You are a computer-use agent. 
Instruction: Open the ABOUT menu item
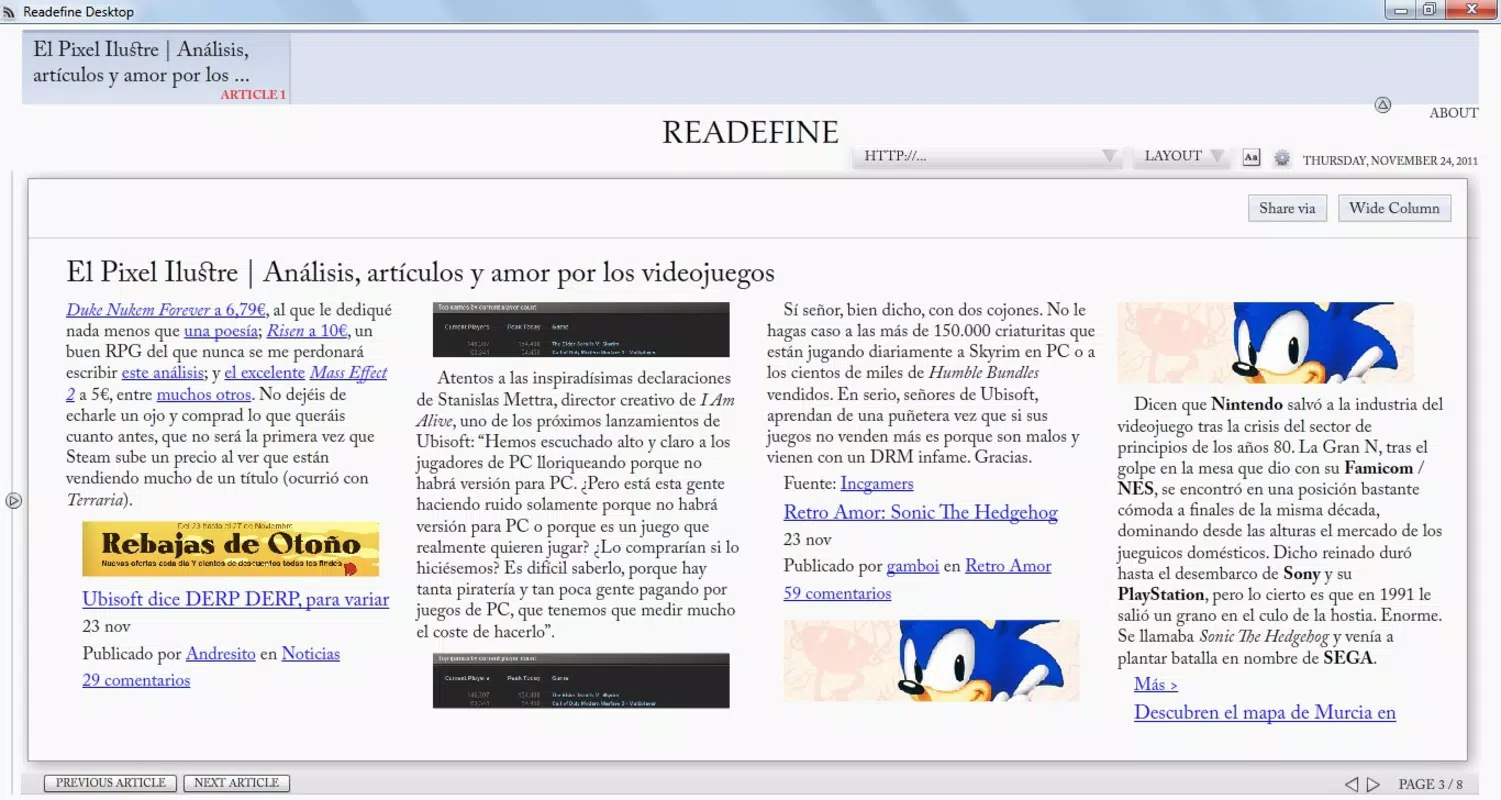pos(1453,113)
